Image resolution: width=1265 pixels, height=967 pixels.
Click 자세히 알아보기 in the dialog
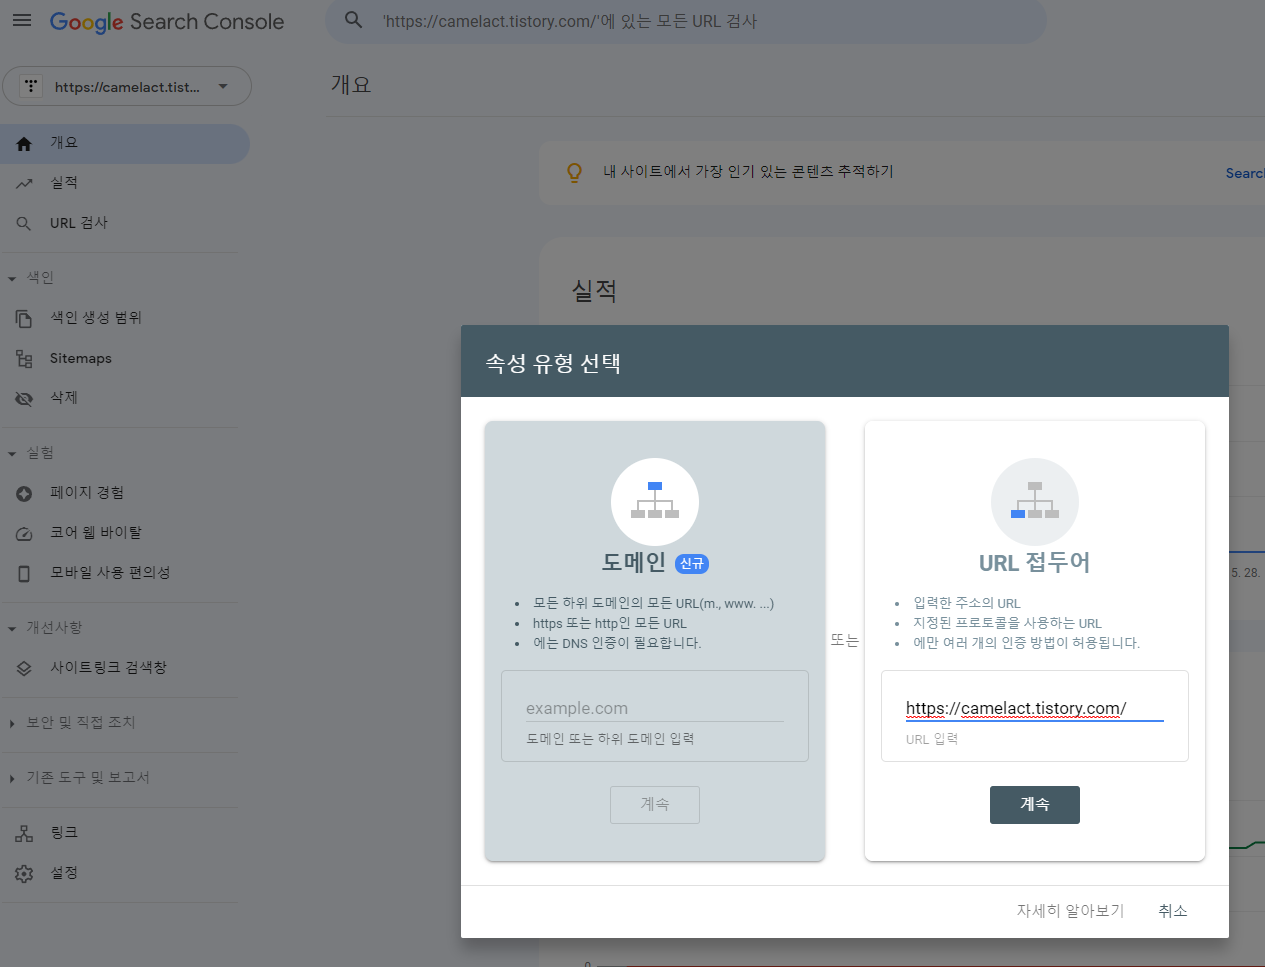click(x=1070, y=911)
